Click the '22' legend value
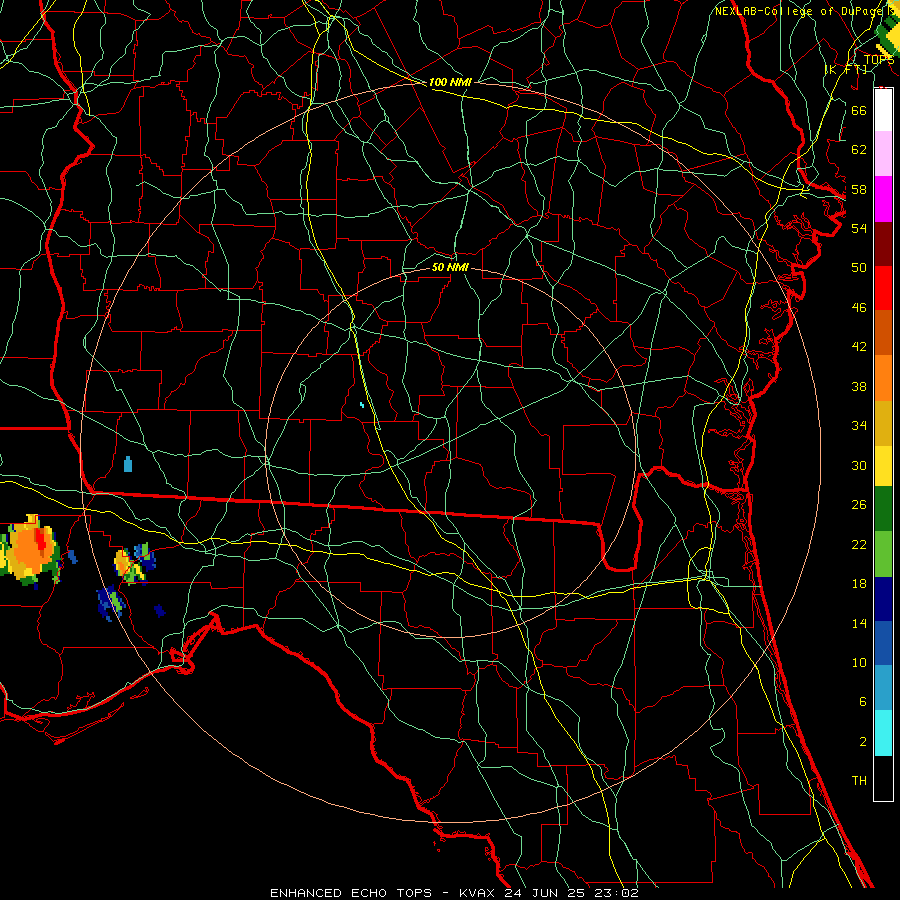Image resolution: width=900 pixels, height=900 pixels. coord(859,544)
